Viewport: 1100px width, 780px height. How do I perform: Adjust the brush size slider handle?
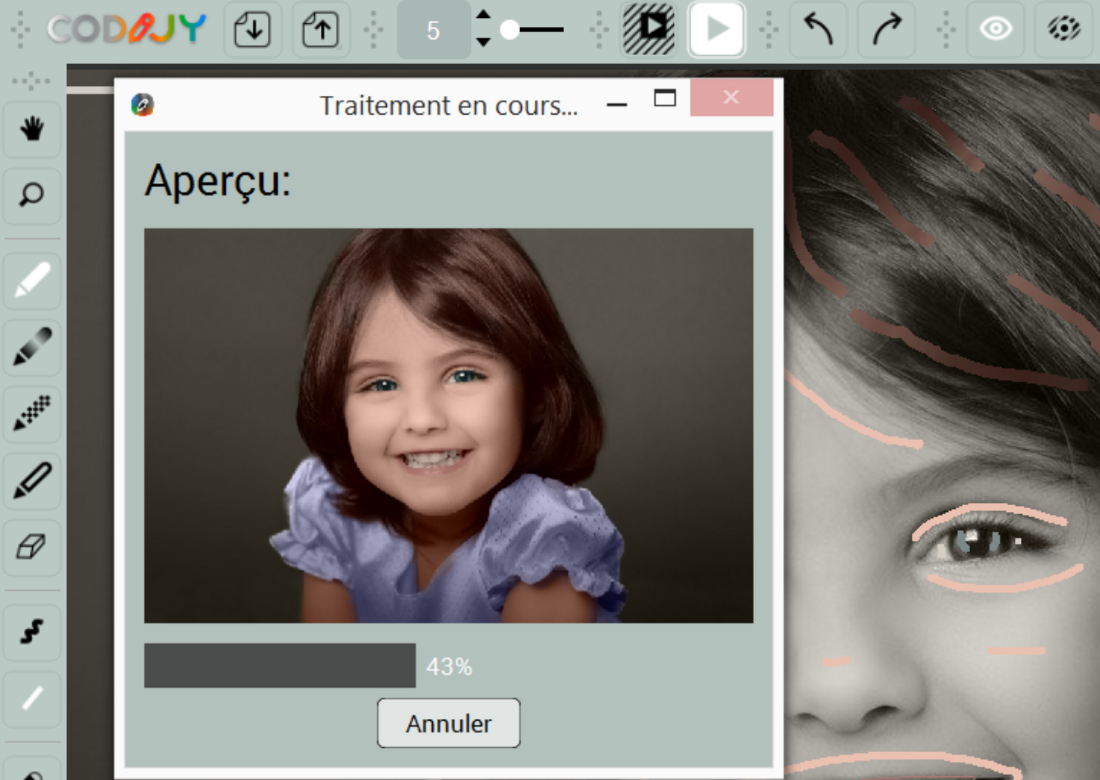coord(510,29)
